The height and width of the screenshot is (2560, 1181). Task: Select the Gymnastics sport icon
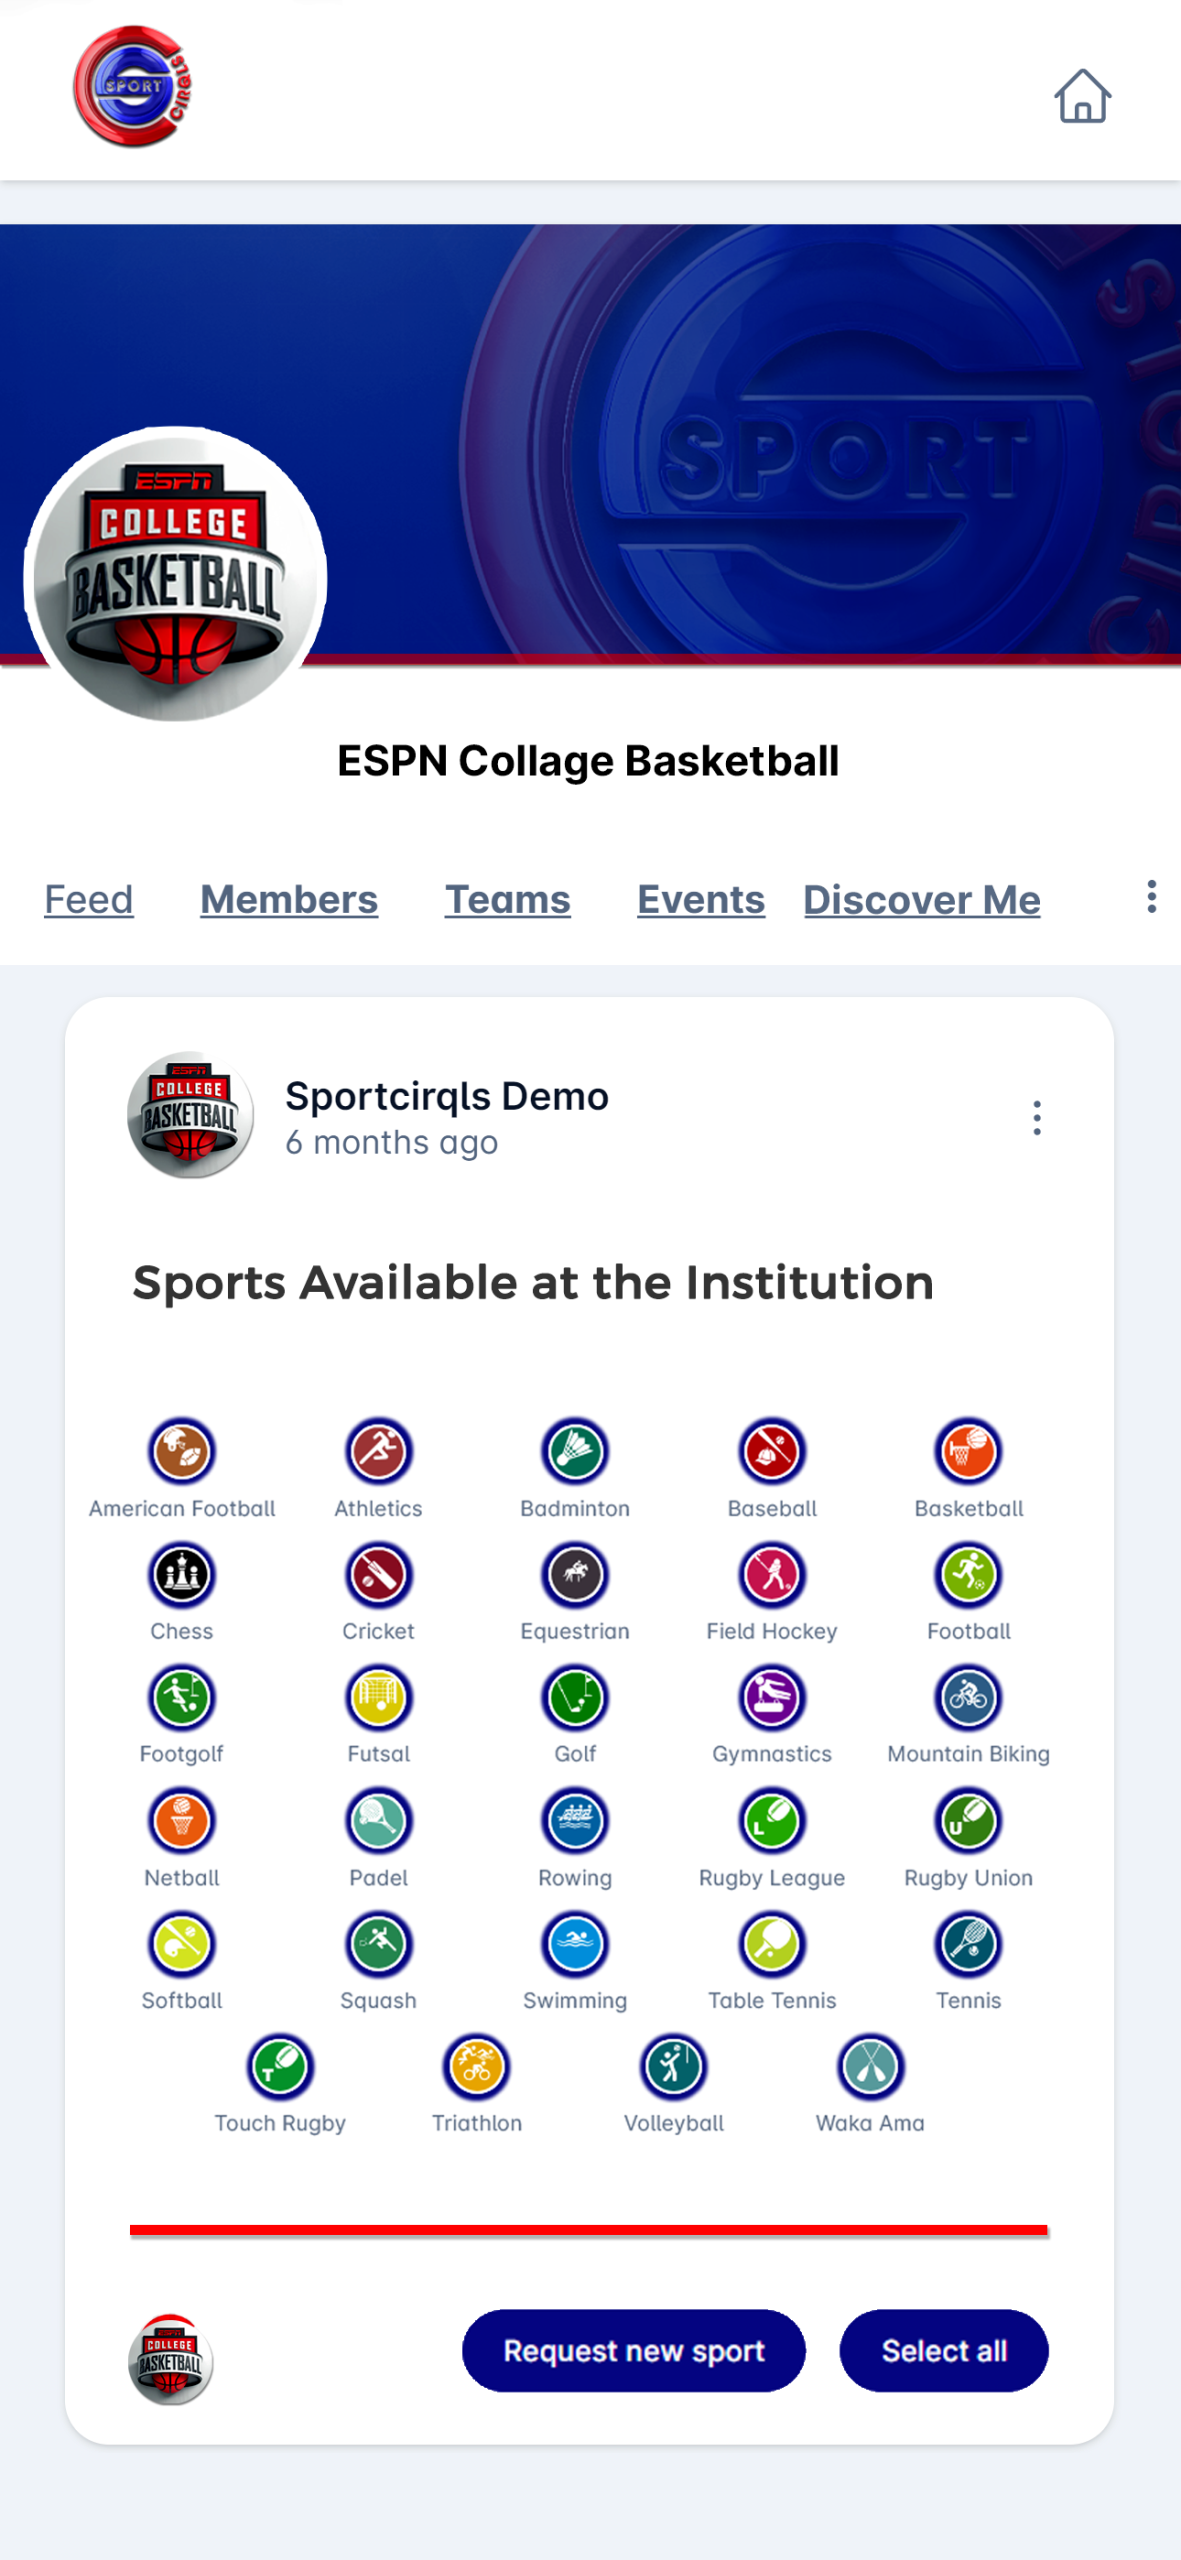[772, 1697]
